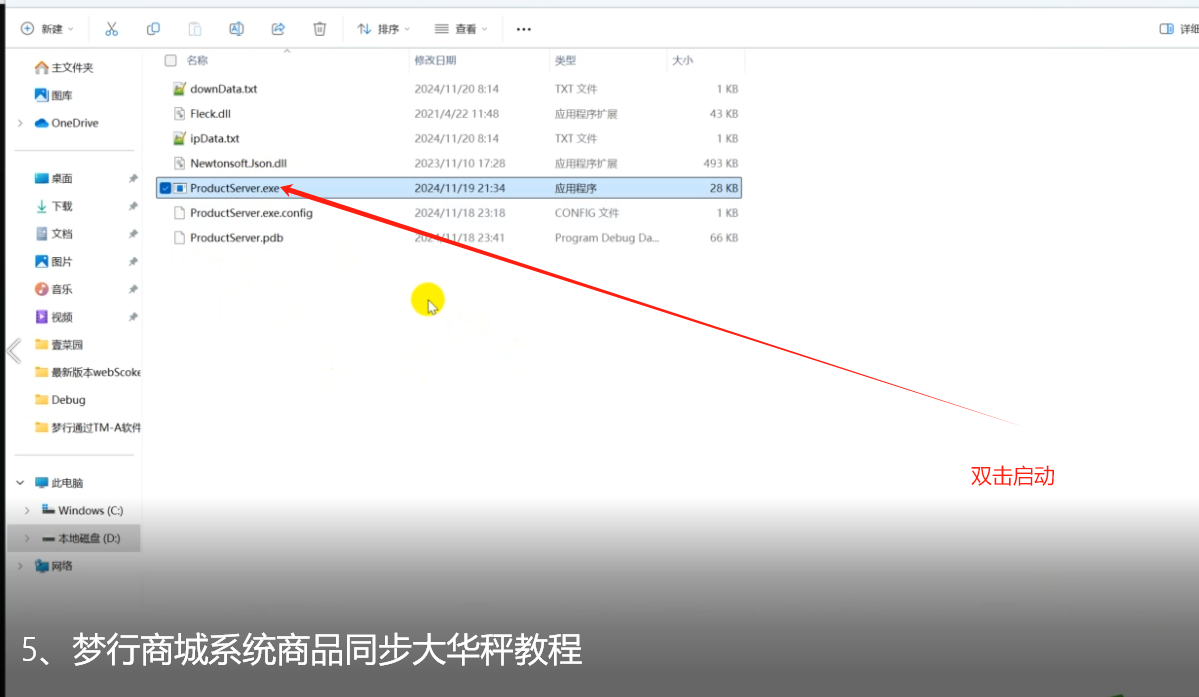Open 图库 (Gallery) in sidebar

54,96
